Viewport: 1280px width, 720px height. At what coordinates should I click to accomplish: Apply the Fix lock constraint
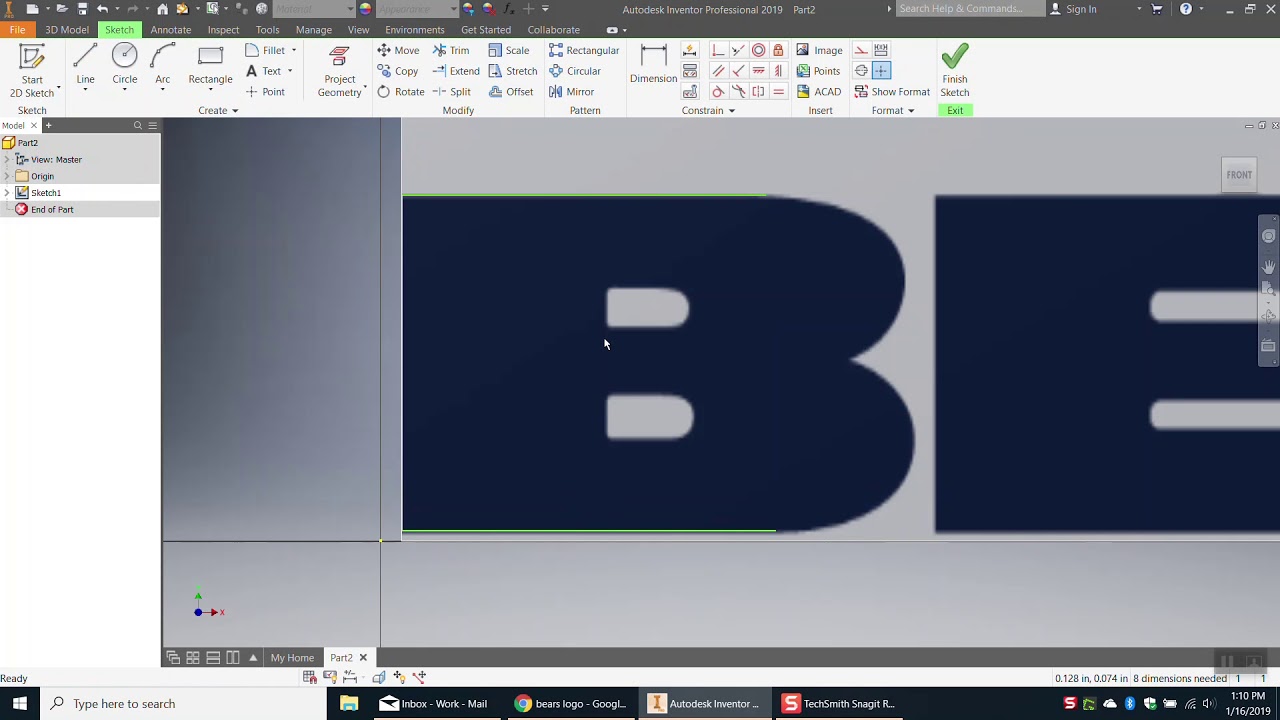click(778, 50)
